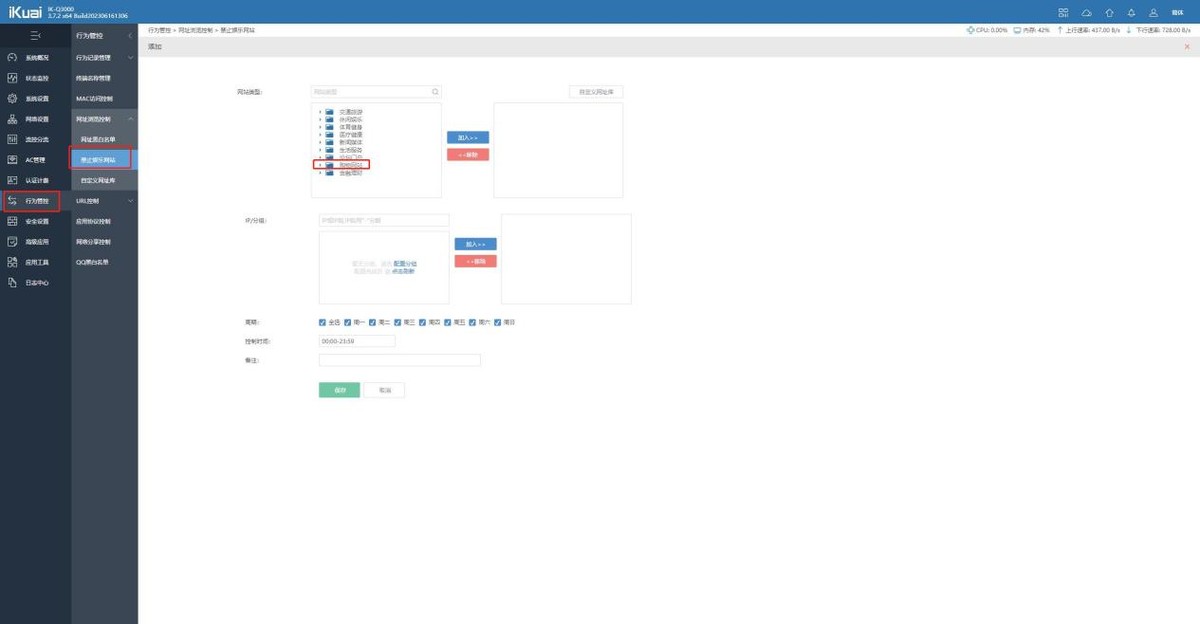The image size is (1200, 624).
Task: Click <<移除 button in IP/分组 section
Action: (475, 261)
